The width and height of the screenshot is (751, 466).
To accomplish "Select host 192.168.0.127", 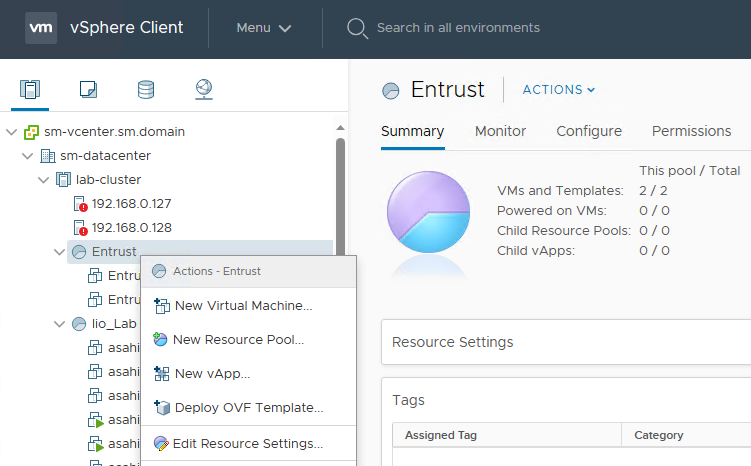I will (x=131, y=204).
